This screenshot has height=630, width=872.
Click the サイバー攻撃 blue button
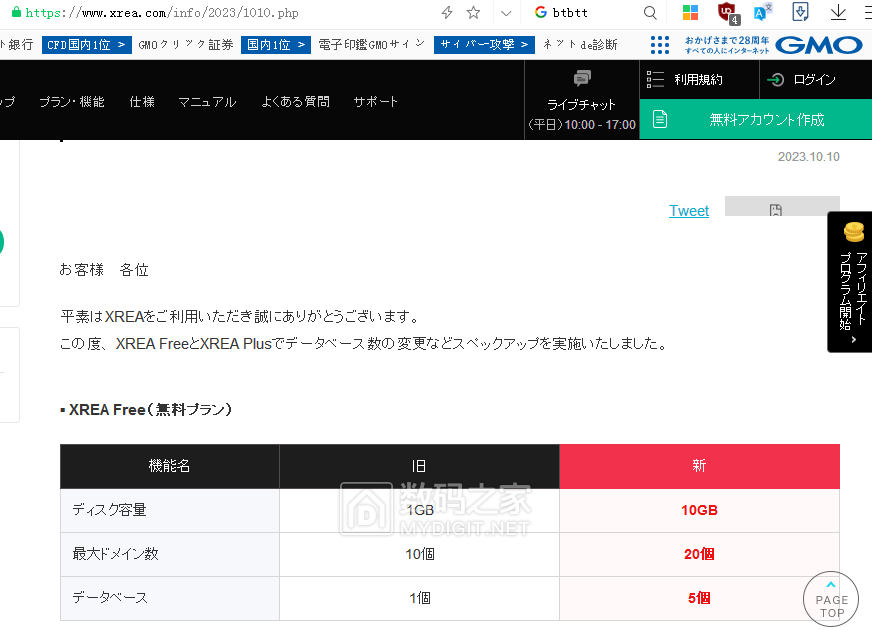[484, 44]
